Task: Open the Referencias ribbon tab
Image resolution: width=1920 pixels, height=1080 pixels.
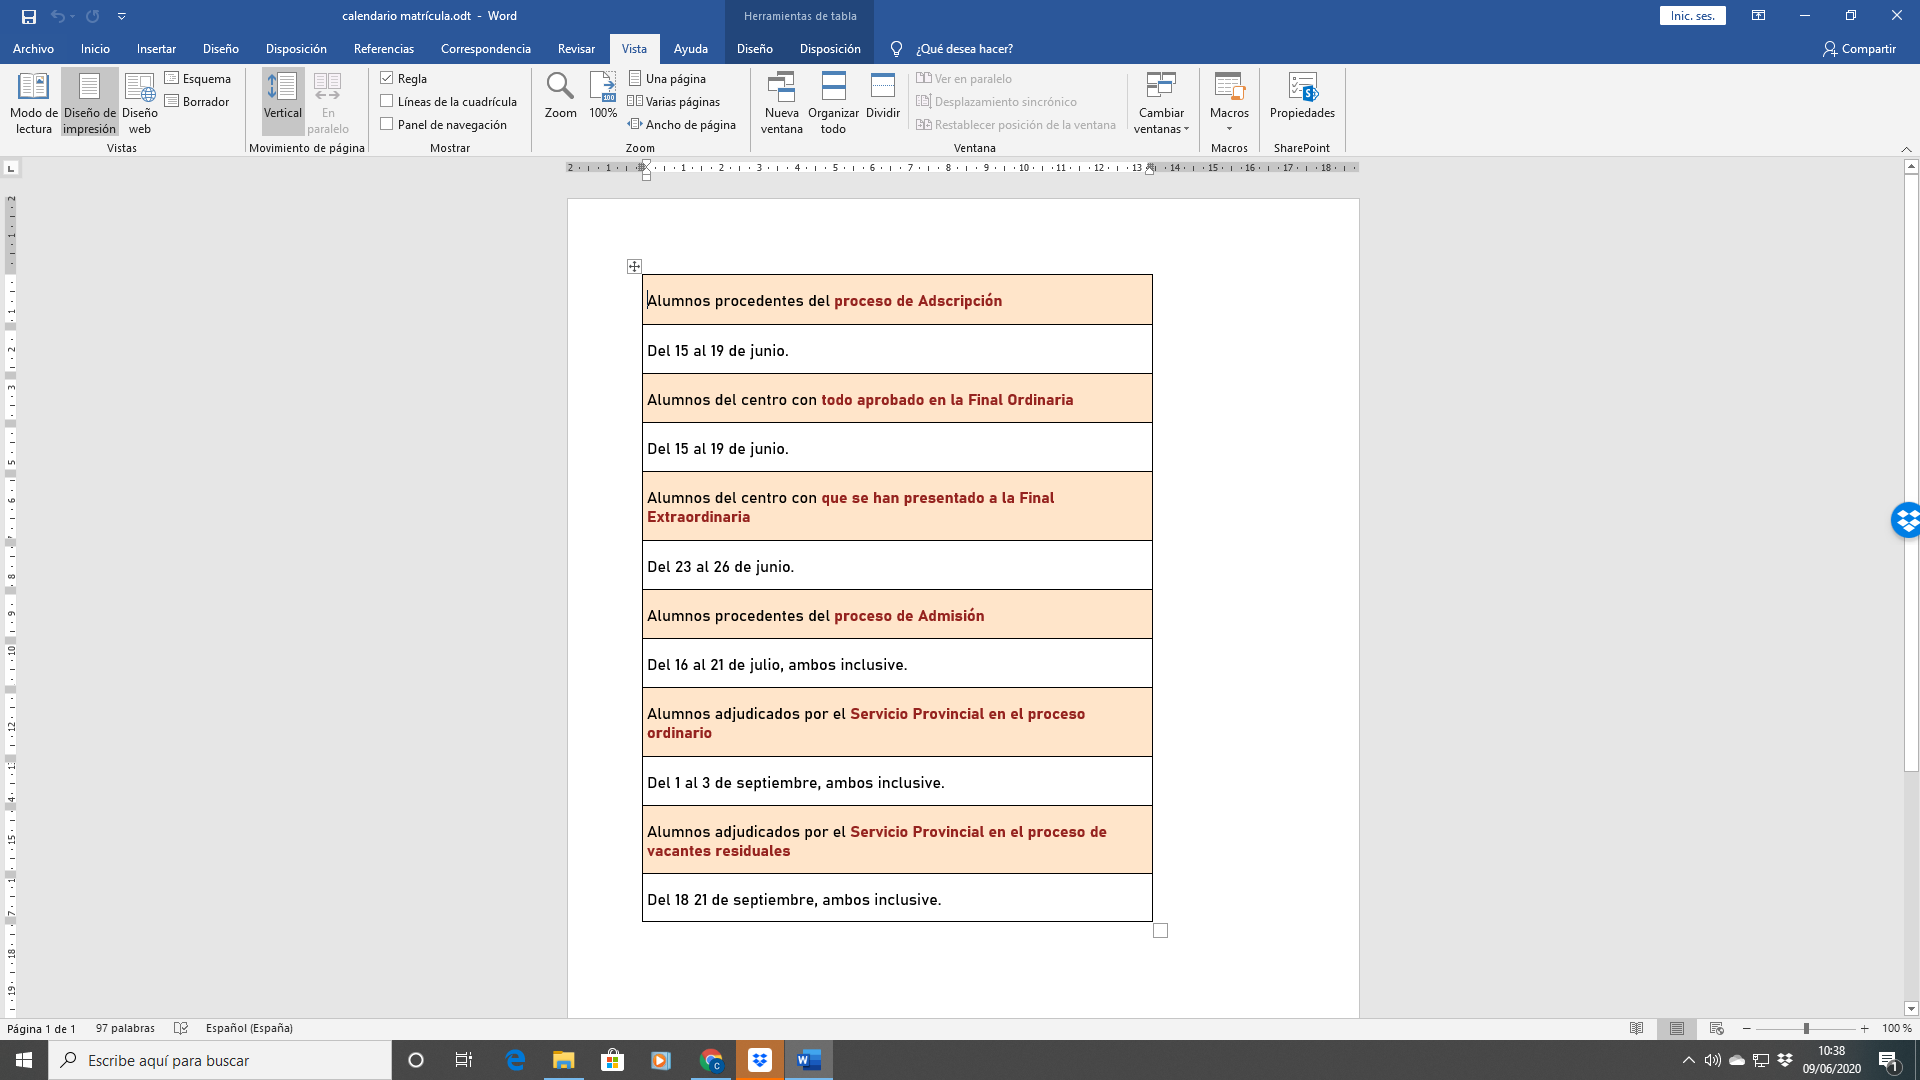Action: [x=383, y=48]
